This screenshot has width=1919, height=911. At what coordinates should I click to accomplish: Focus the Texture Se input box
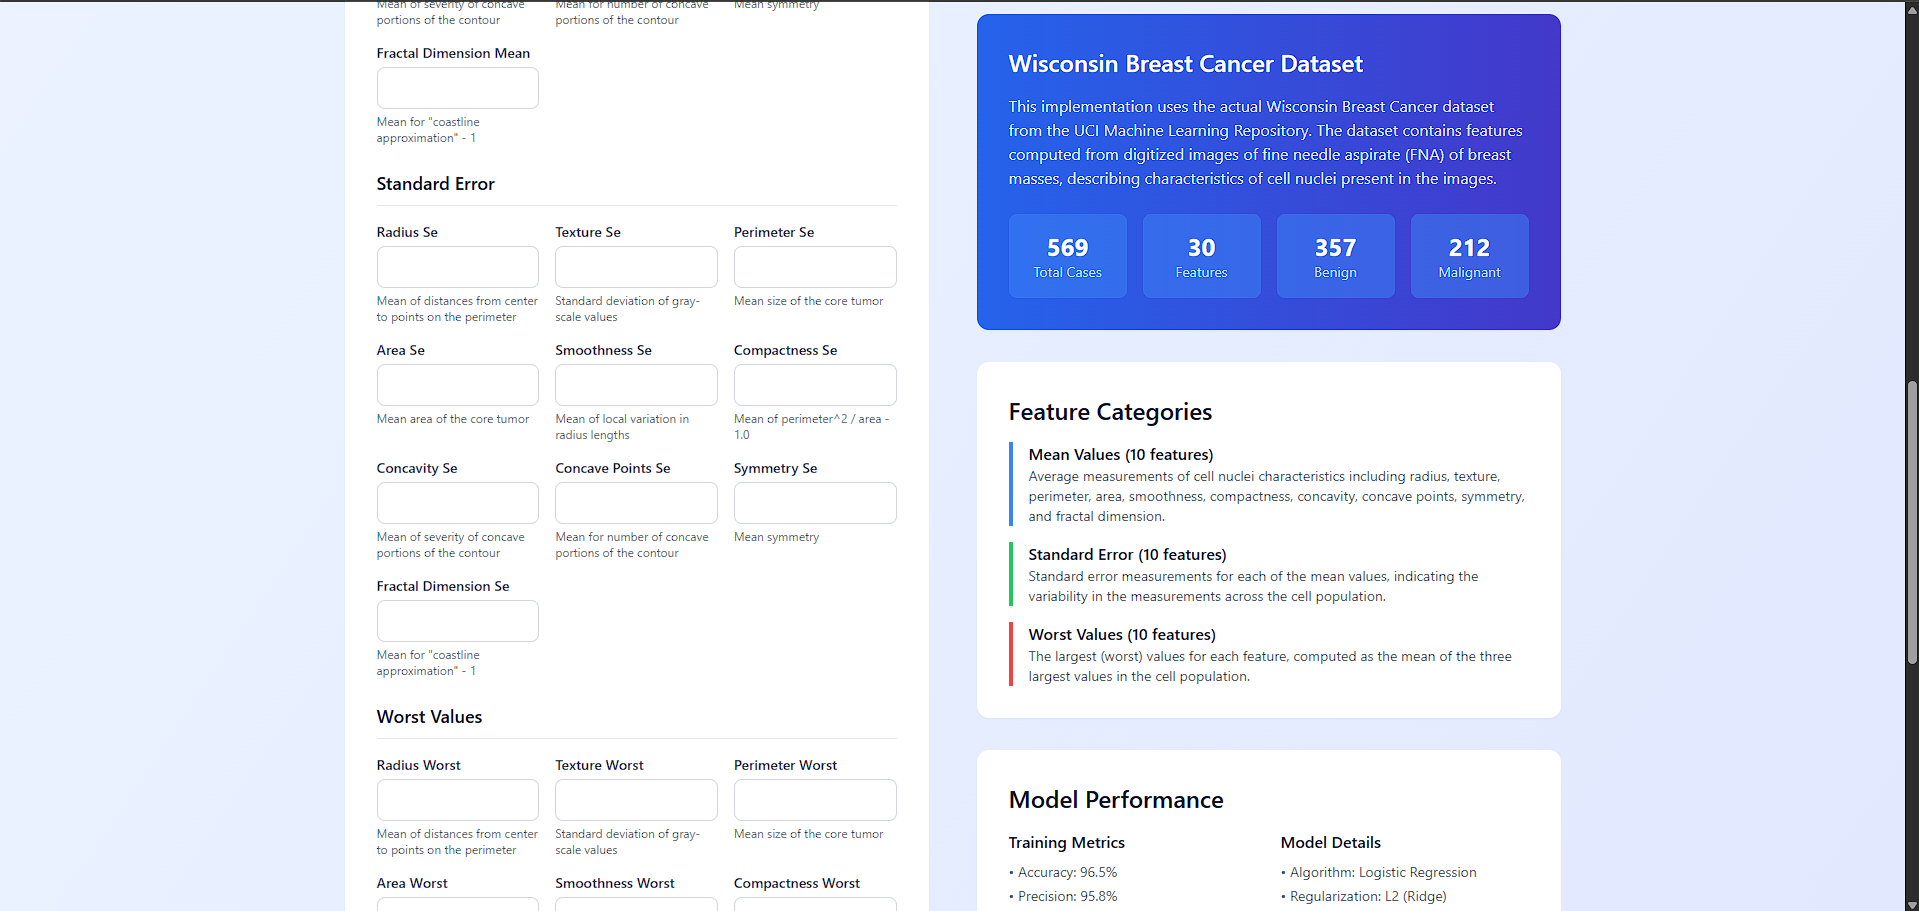636,267
